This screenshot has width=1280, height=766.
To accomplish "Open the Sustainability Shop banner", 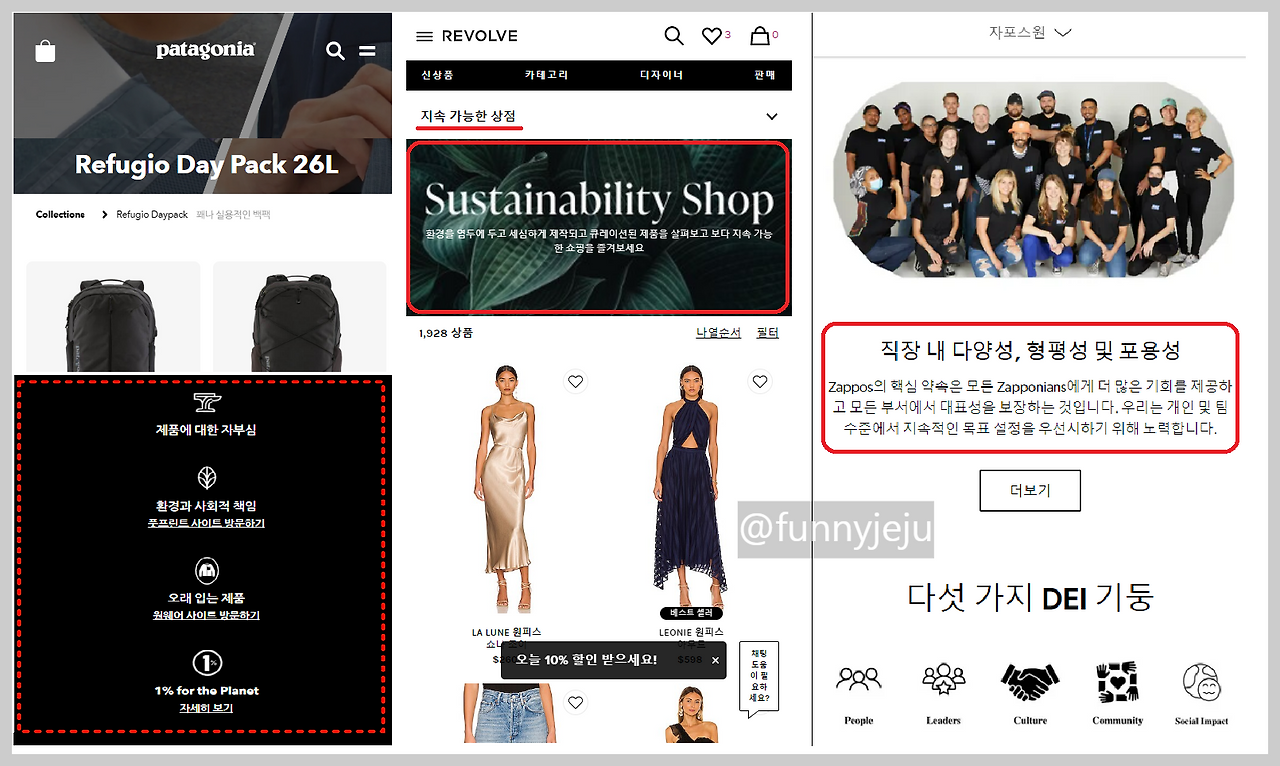I will [598, 226].
